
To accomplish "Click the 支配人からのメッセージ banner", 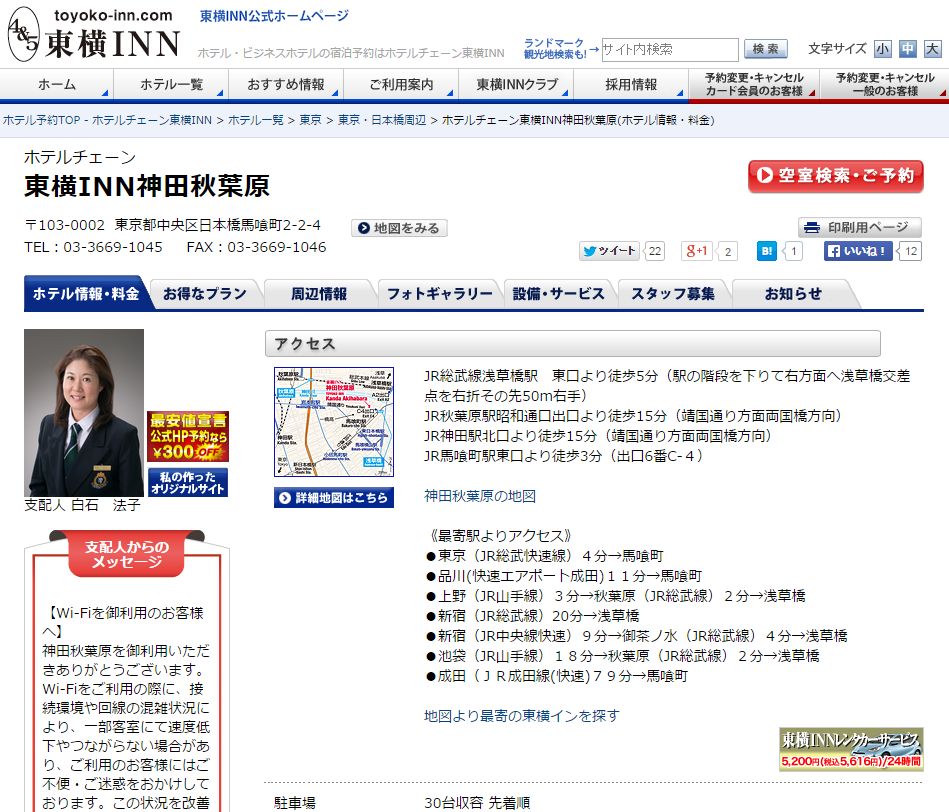I will coord(127,554).
